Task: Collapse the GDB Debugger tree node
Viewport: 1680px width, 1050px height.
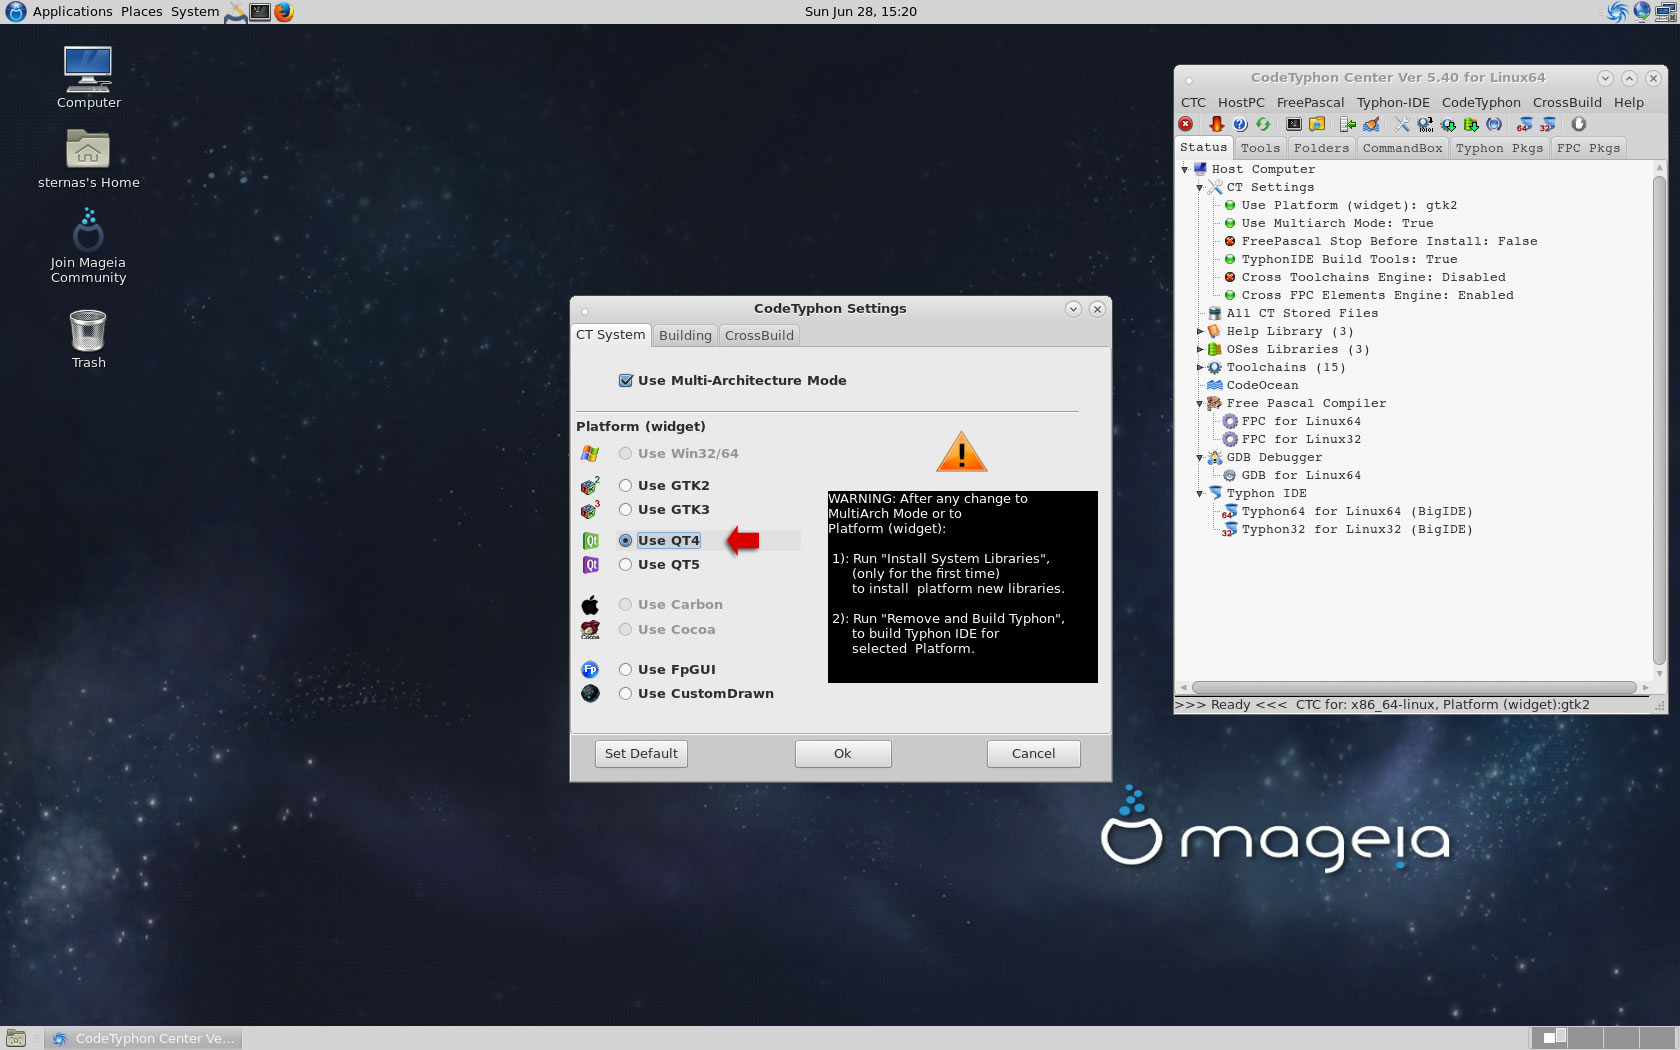Action: pyautogui.click(x=1200, y=458)
